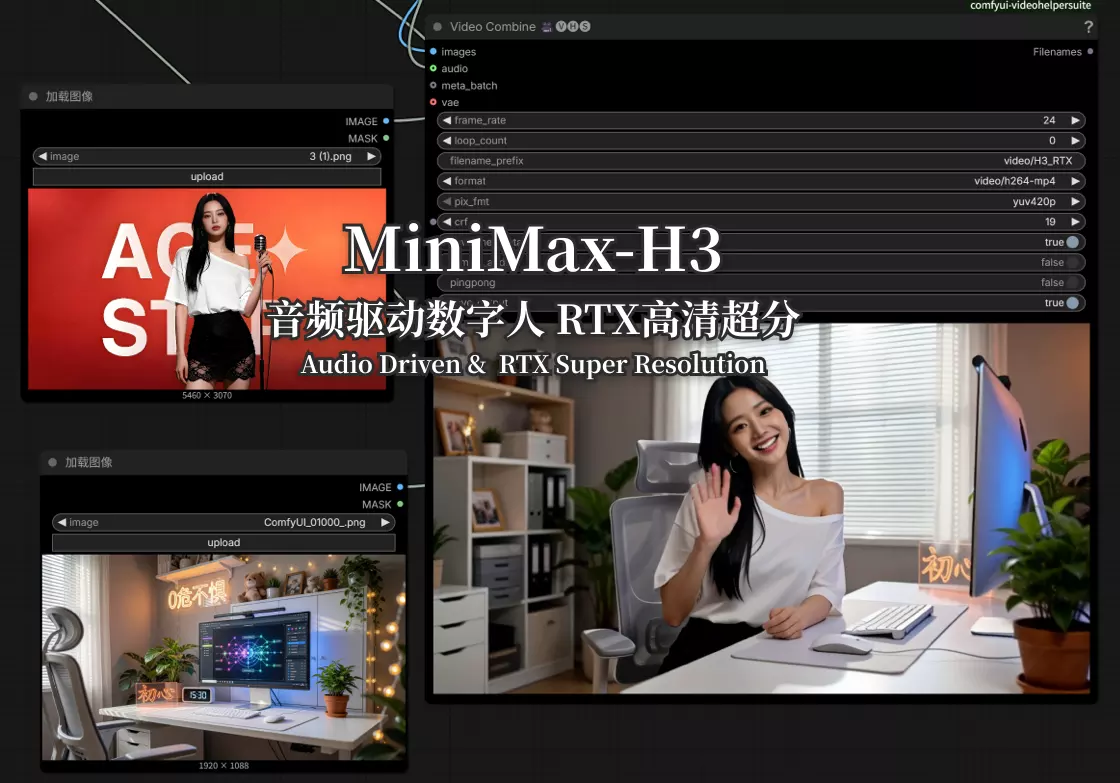
Task: Advance pix_fmt with its right arrow
Action: 1075,201
